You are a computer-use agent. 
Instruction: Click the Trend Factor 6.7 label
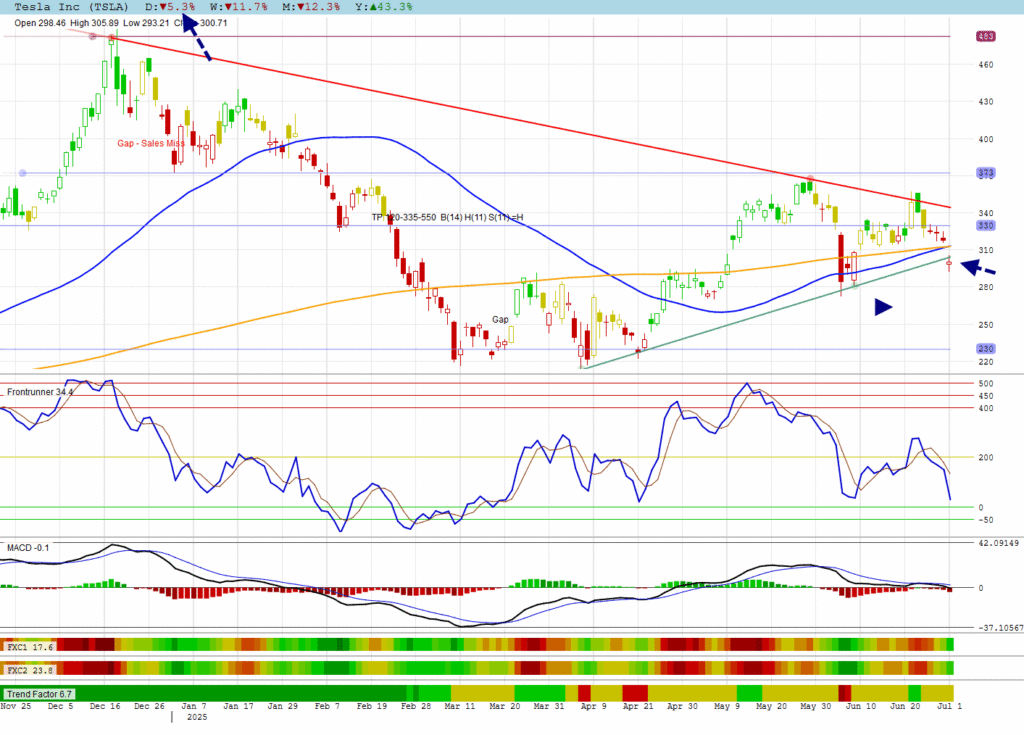point(39,694)
